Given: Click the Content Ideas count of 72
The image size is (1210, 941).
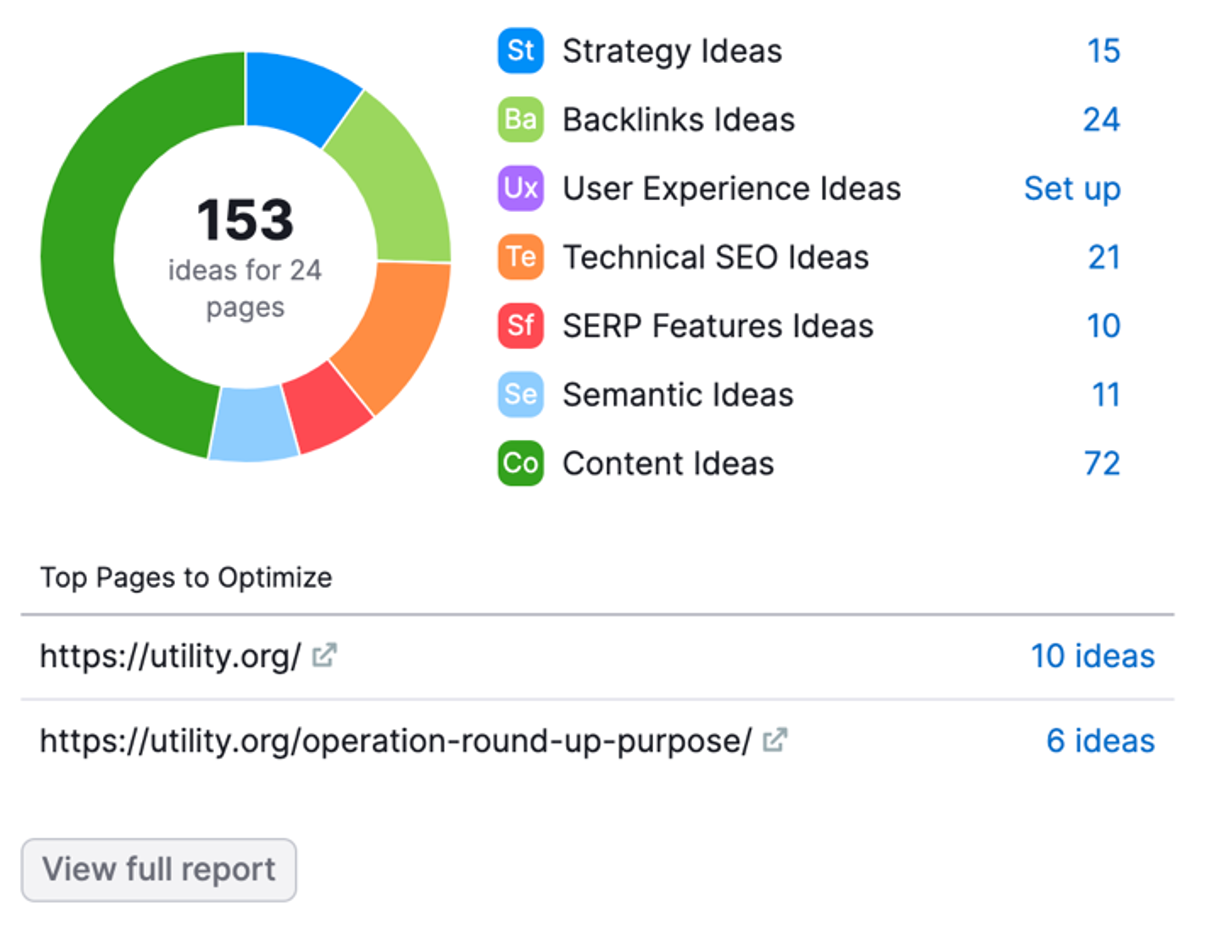Looking at the screenshot, I should [1102, 464].
